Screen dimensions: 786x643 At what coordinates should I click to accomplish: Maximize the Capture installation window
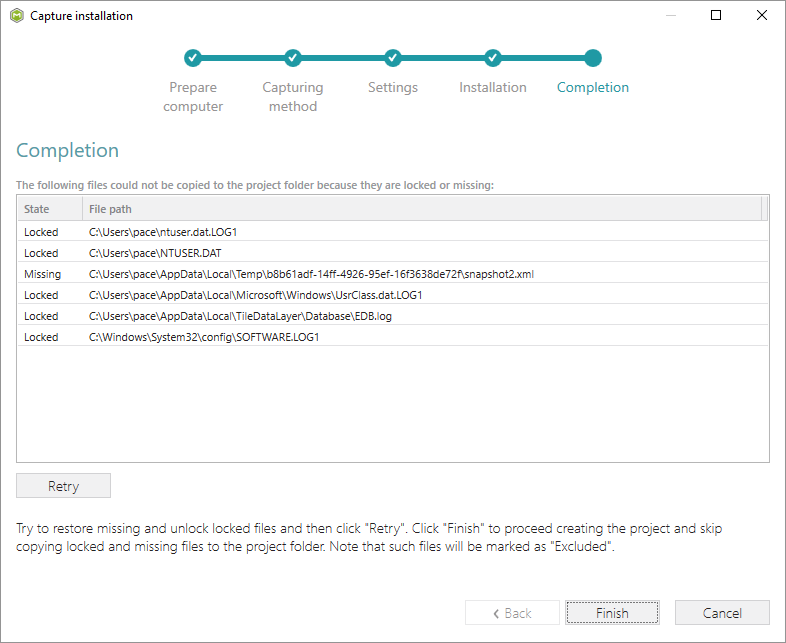click(x=716, y=16)
